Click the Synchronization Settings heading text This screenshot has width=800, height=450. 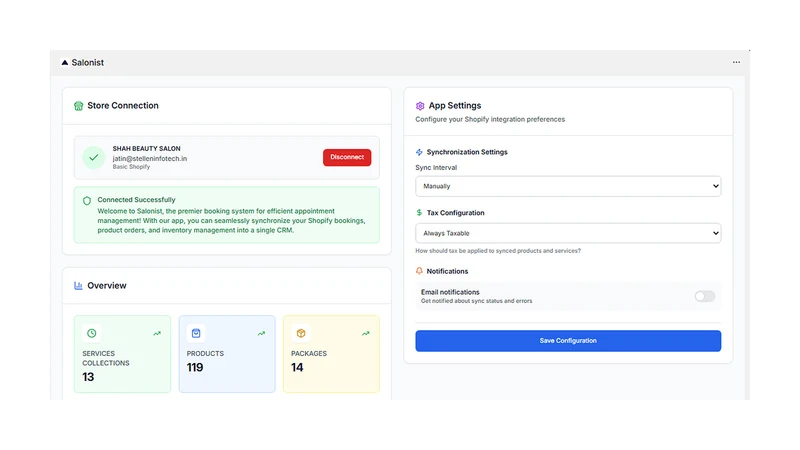coord(467,152)
